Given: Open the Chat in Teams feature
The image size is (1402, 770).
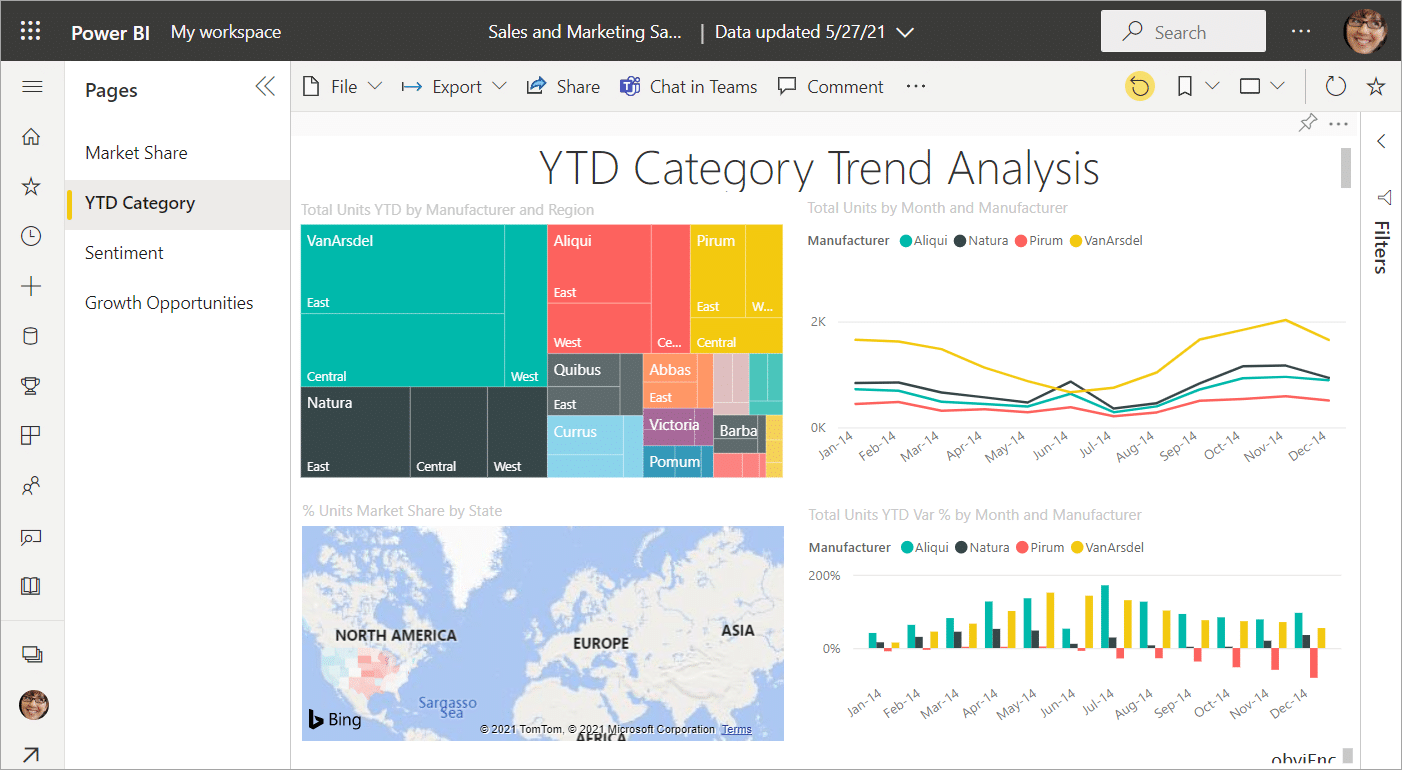Looking at the screenshot, I should 688,86.
